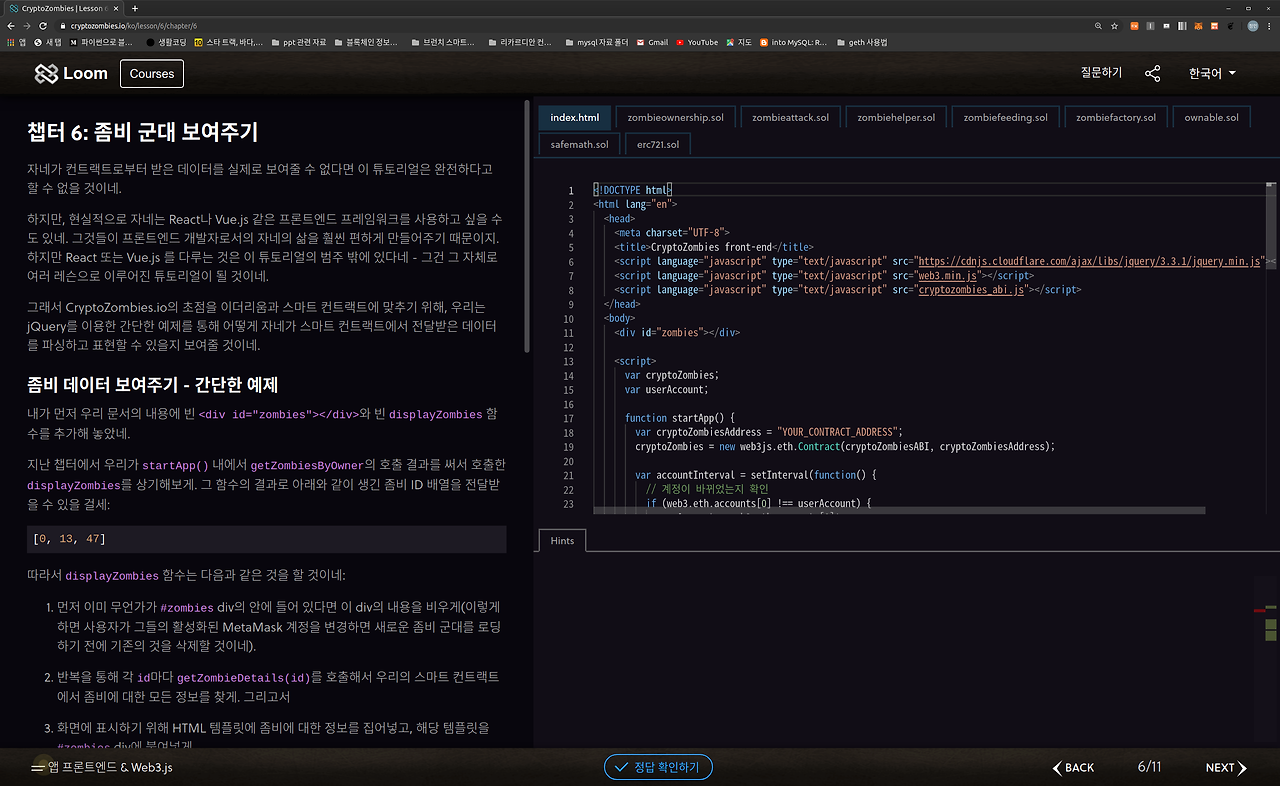
Task: Open the zombieattack.sol tab
Action: click(x=790, y=117)
